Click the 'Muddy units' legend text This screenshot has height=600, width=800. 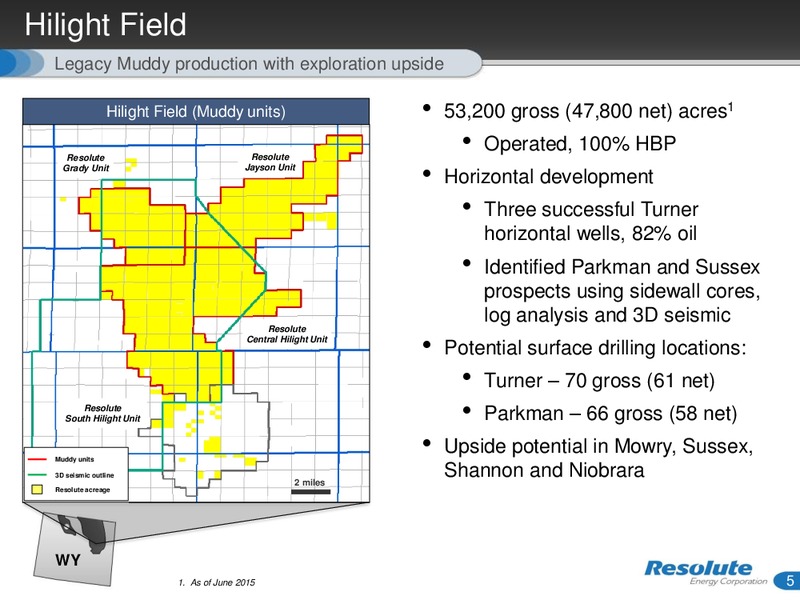coord(74,459)
